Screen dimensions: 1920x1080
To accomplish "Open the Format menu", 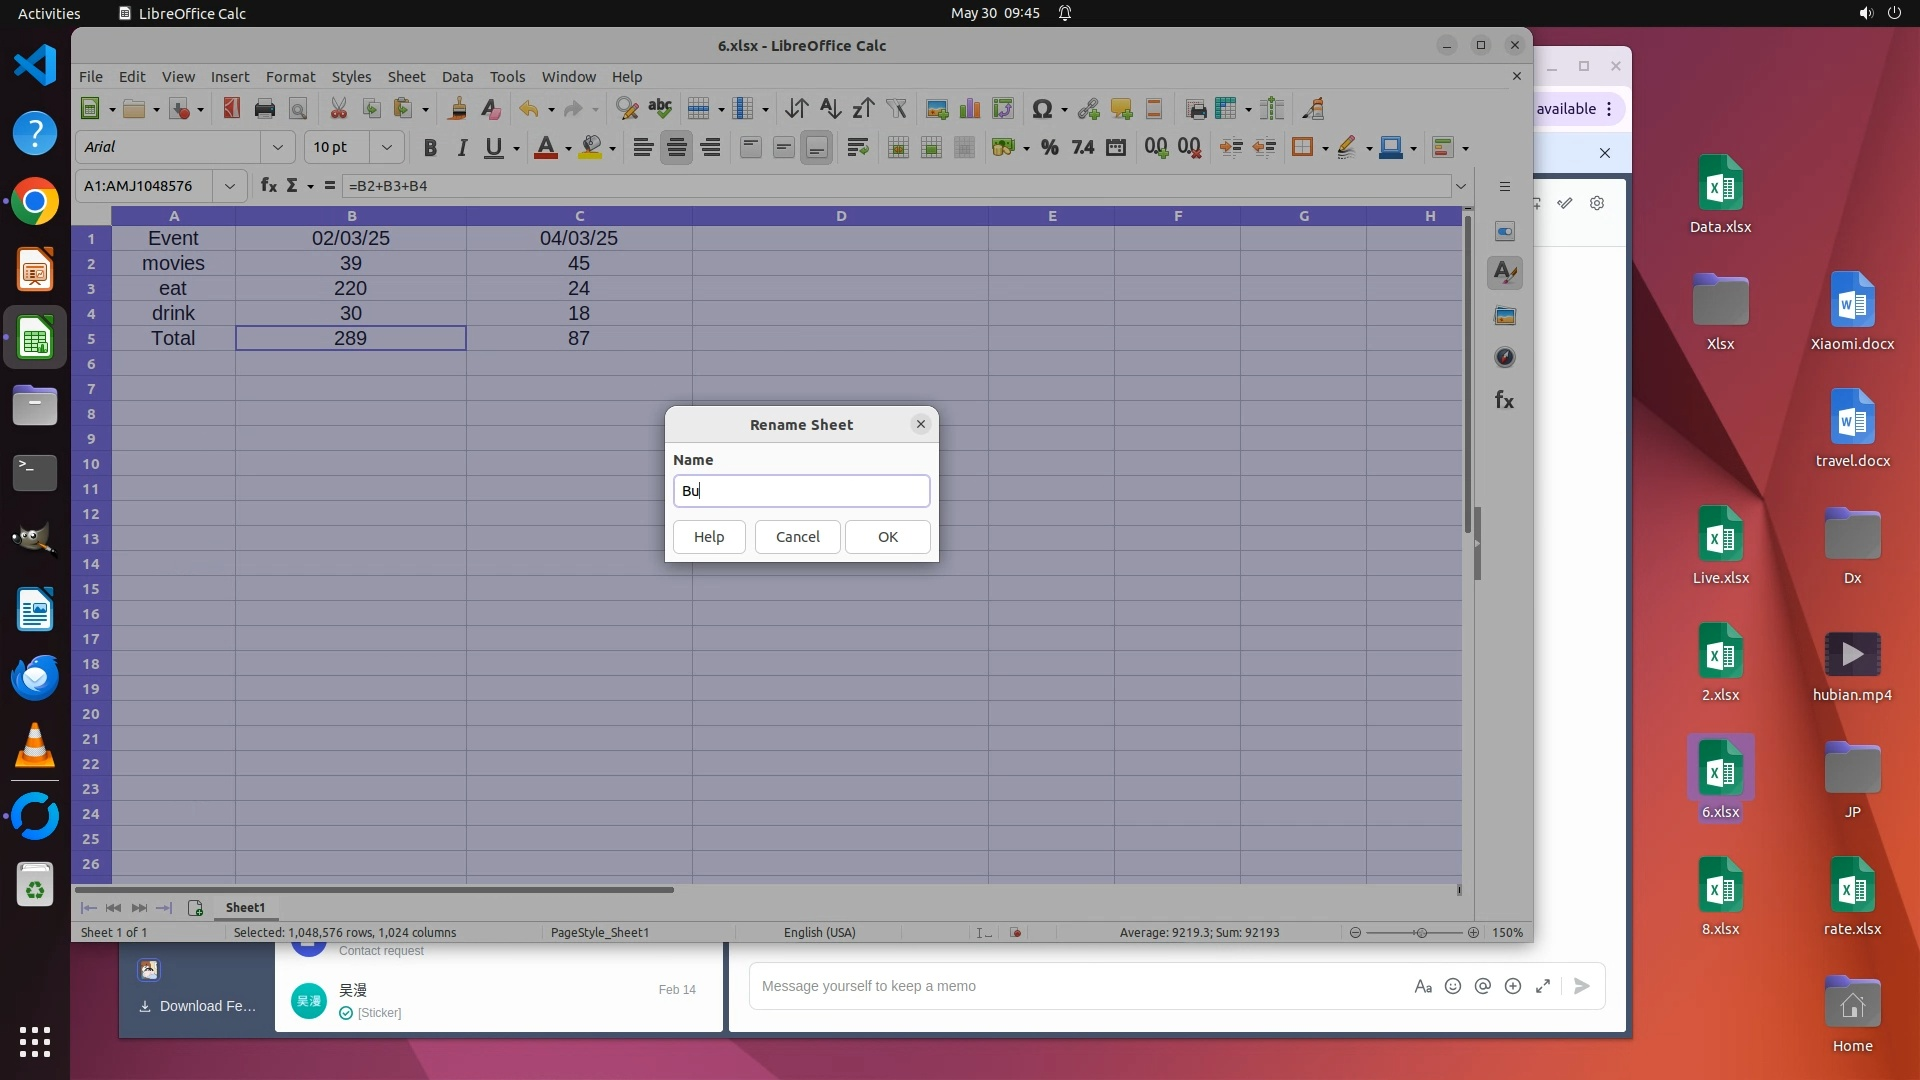I will [x=290, y=77].
